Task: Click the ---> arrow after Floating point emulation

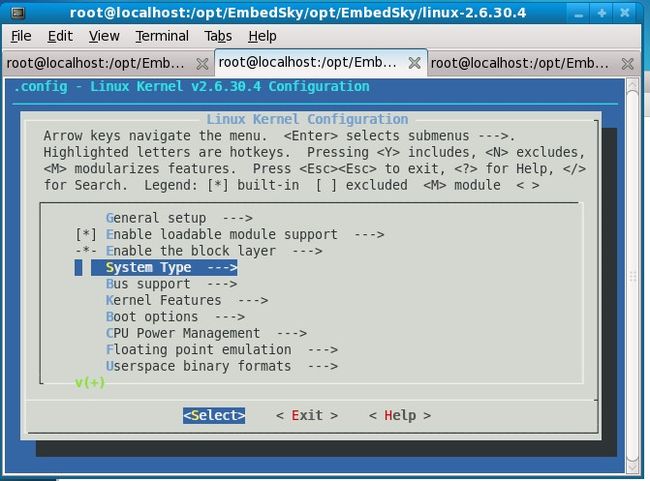Action: [323, 350]
